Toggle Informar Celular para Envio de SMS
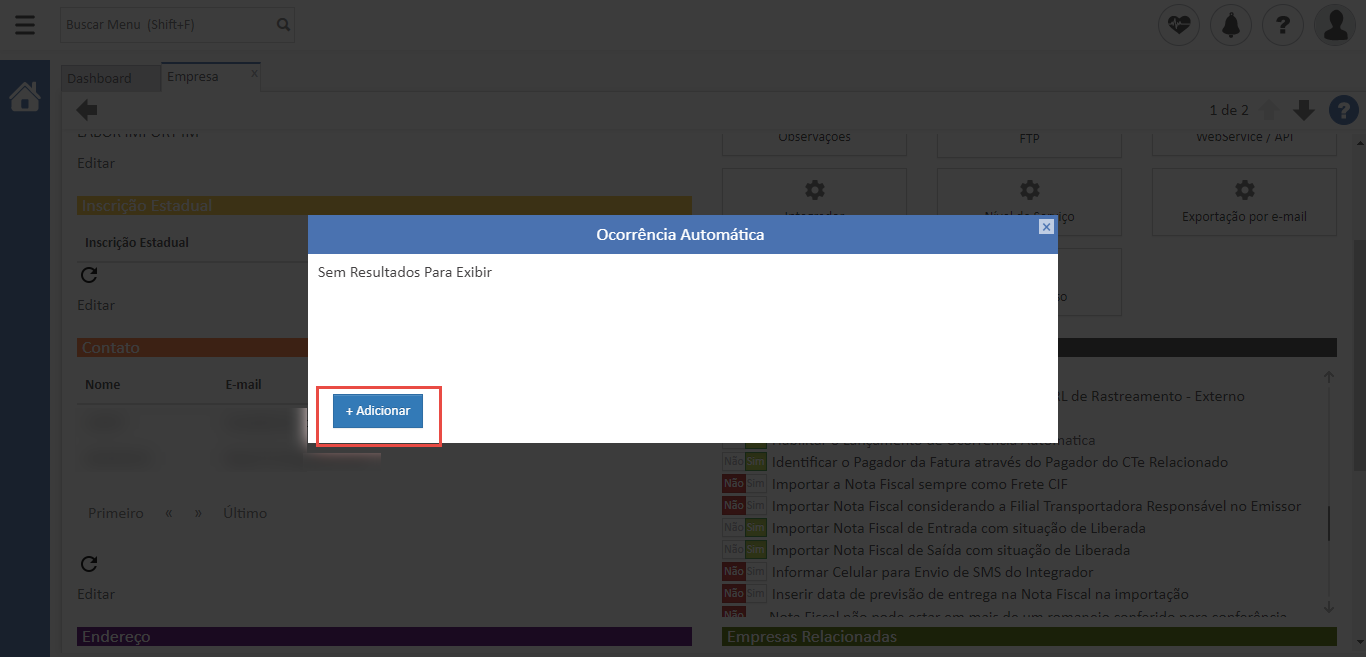 [x=744, y=572]
